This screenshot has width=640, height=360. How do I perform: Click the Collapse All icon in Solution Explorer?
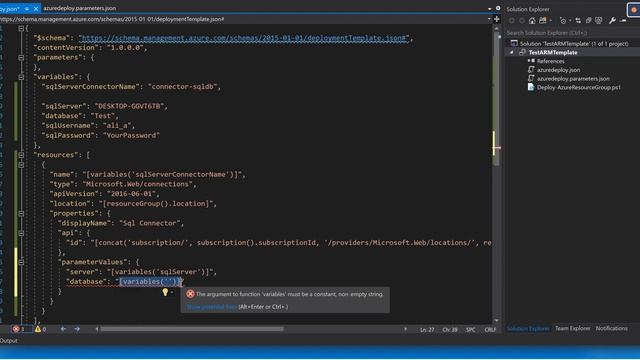[x=589, y=20]
